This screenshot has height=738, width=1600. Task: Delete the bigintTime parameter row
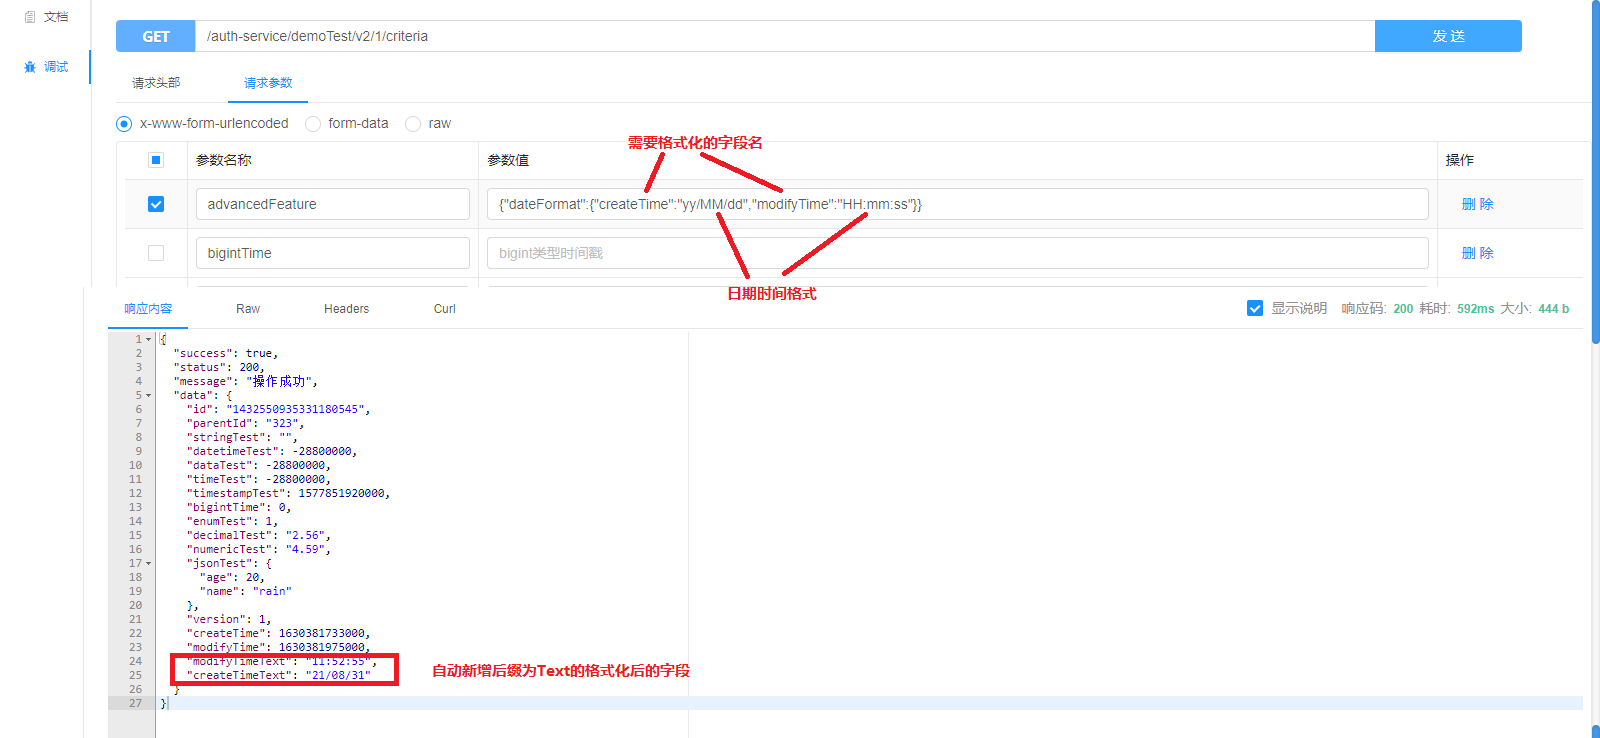(1477, 253)
